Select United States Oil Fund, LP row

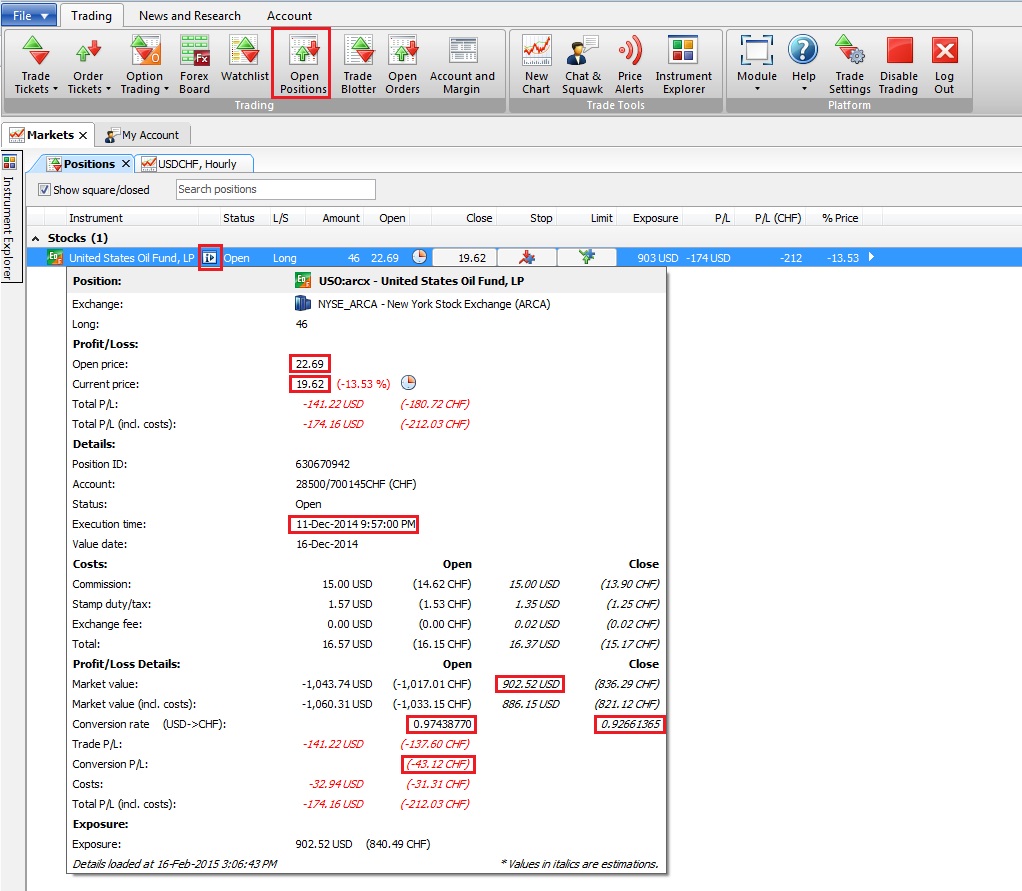[524, 257]
